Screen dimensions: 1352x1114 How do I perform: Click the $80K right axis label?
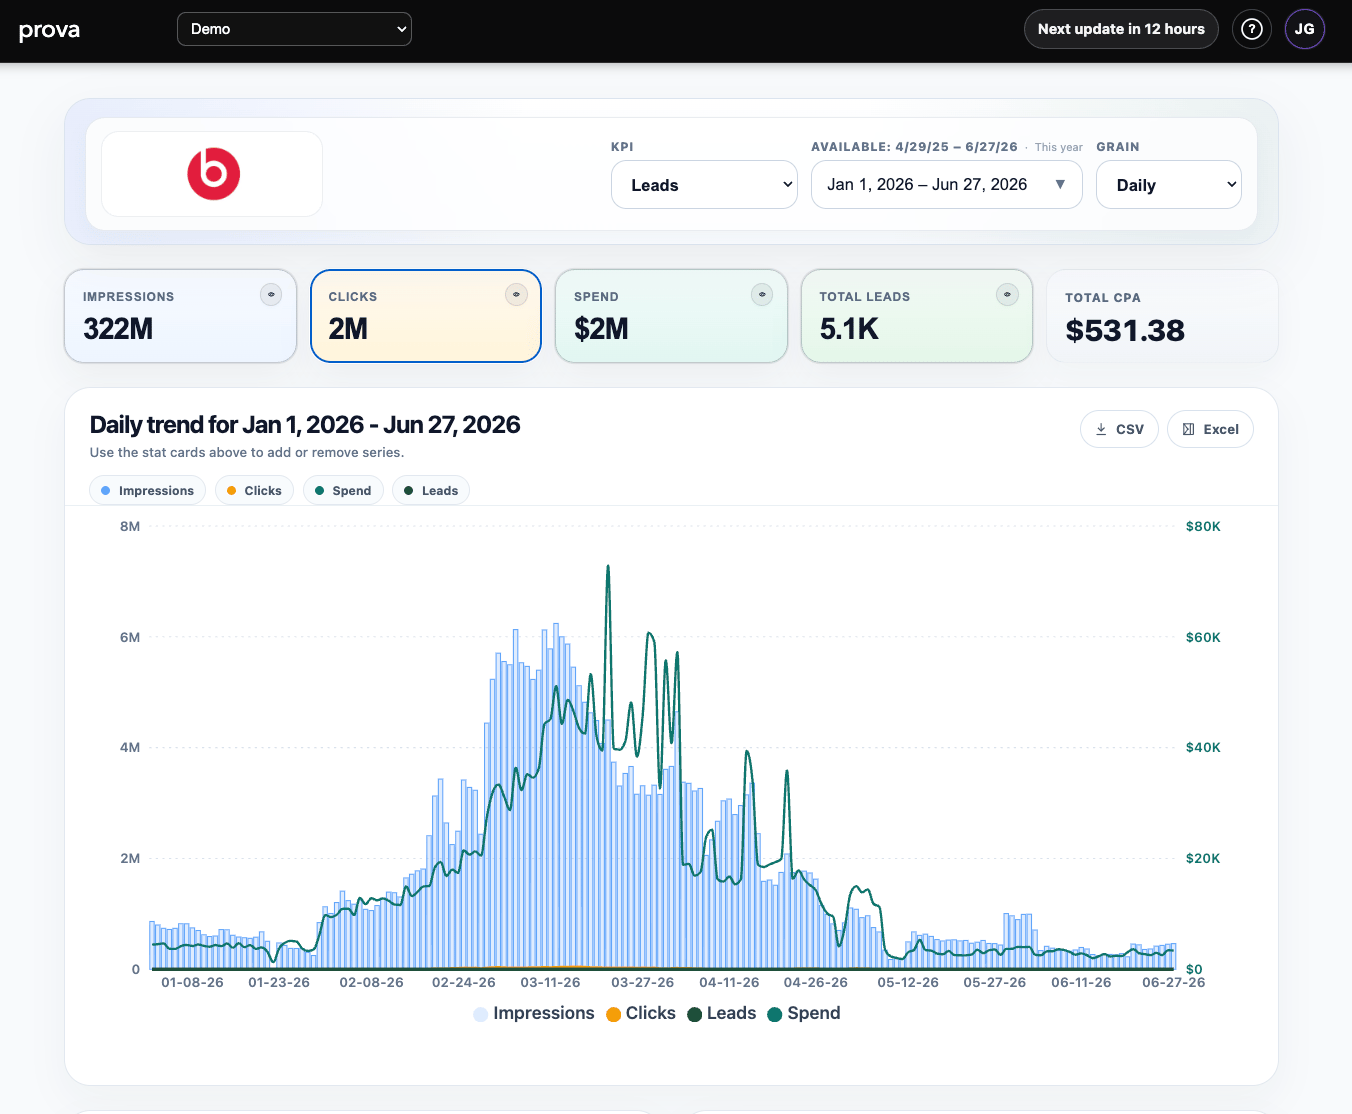point(1203,527)
